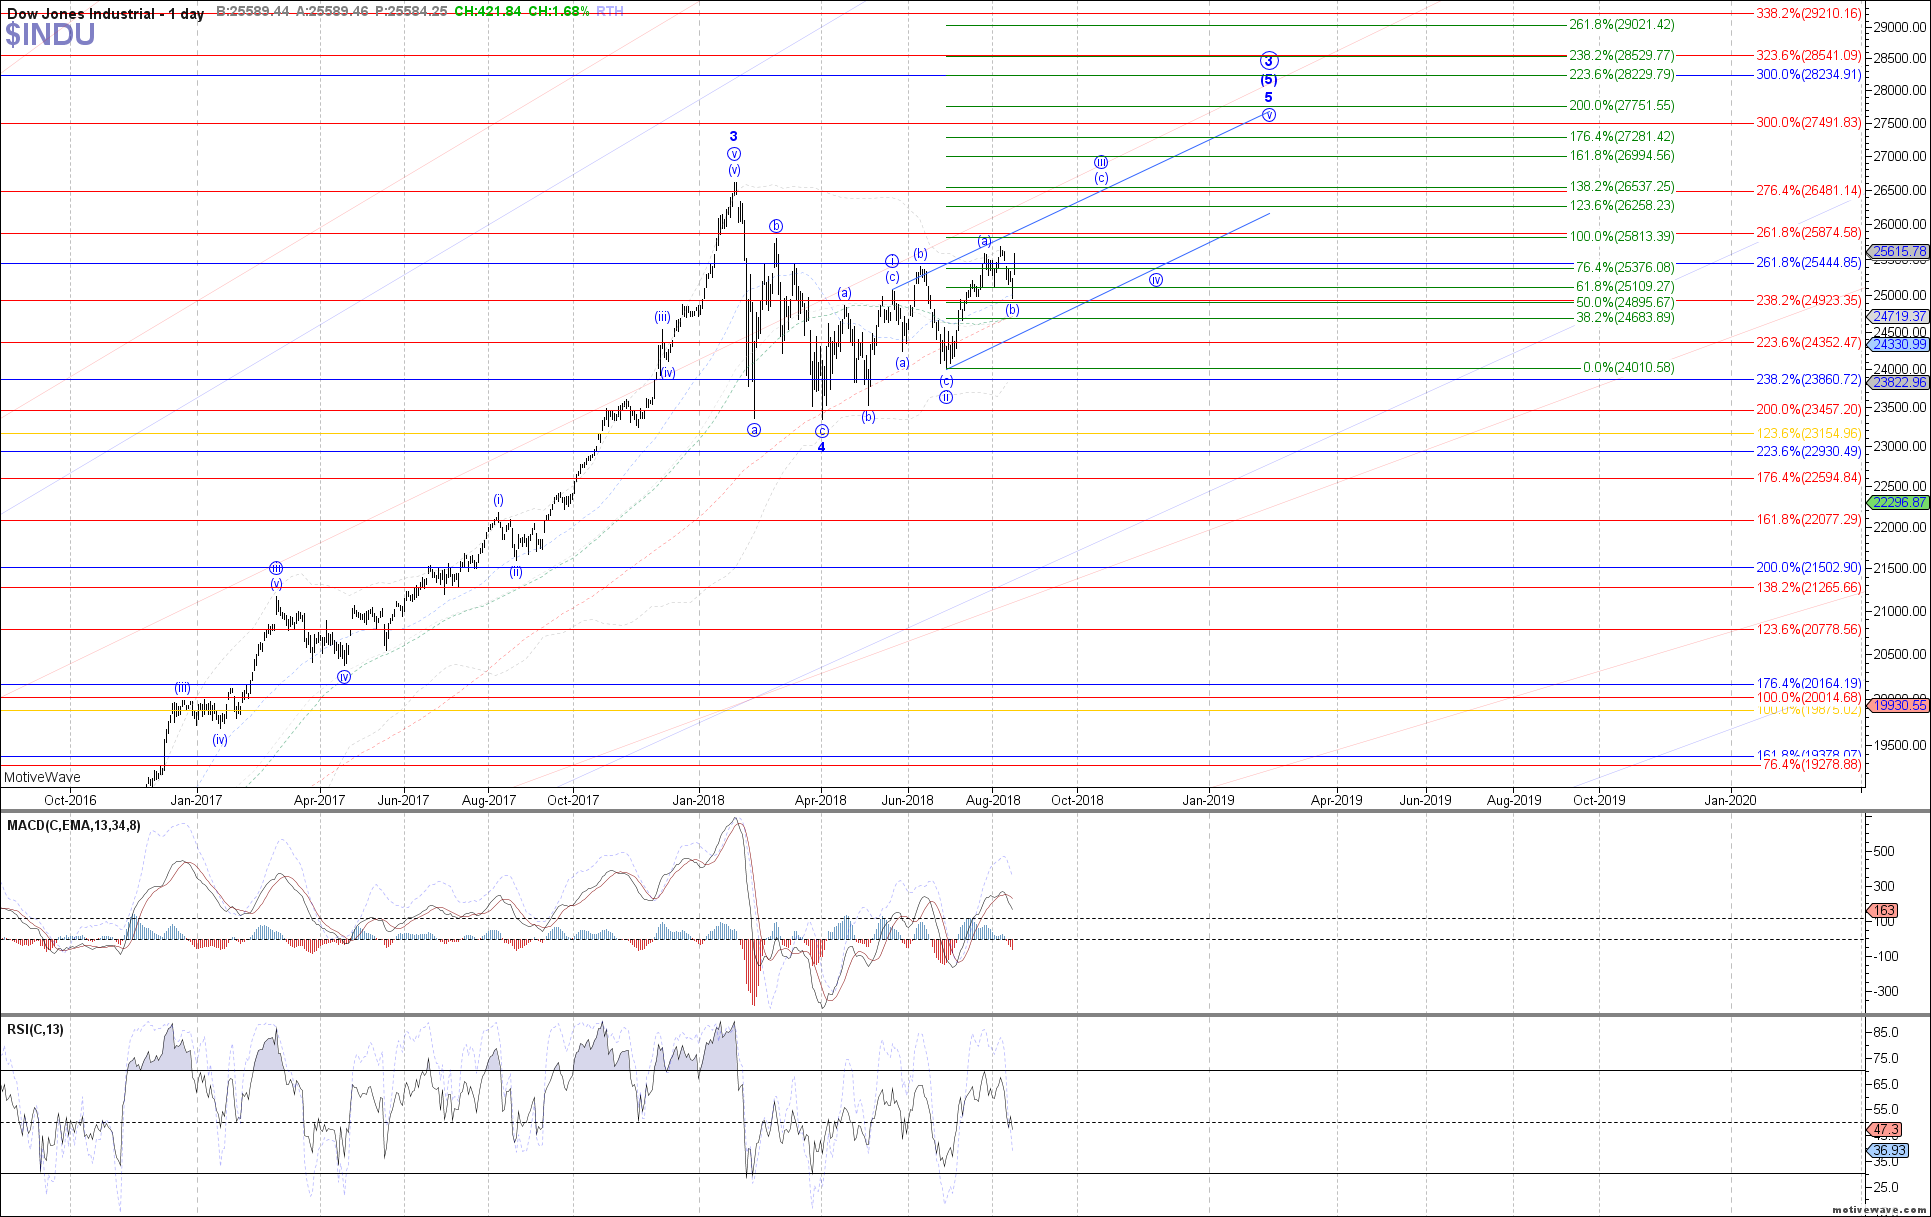This screenshot has height=1217, width=1931.
Task: Select the 223.6%(22930.49) Fibonacci label
Action: 1809,451
